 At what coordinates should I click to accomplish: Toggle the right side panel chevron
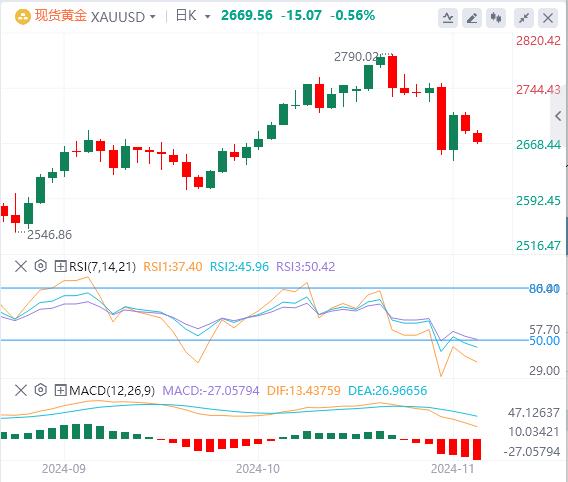(x=559, y=116)
